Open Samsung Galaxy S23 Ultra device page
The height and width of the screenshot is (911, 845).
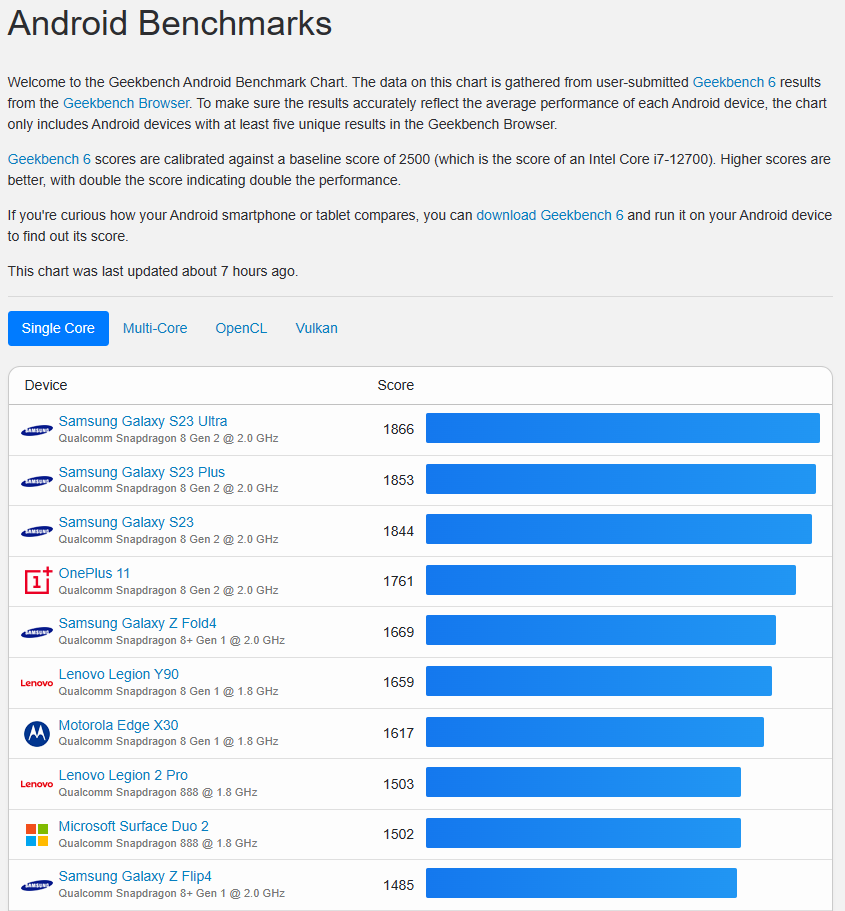click(143, 421)
